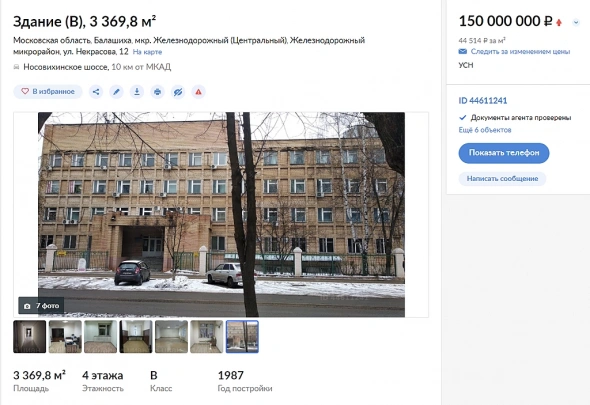Toggle В избранное favorite heart
The image size is (590, 405).
(x=48, y=91)
